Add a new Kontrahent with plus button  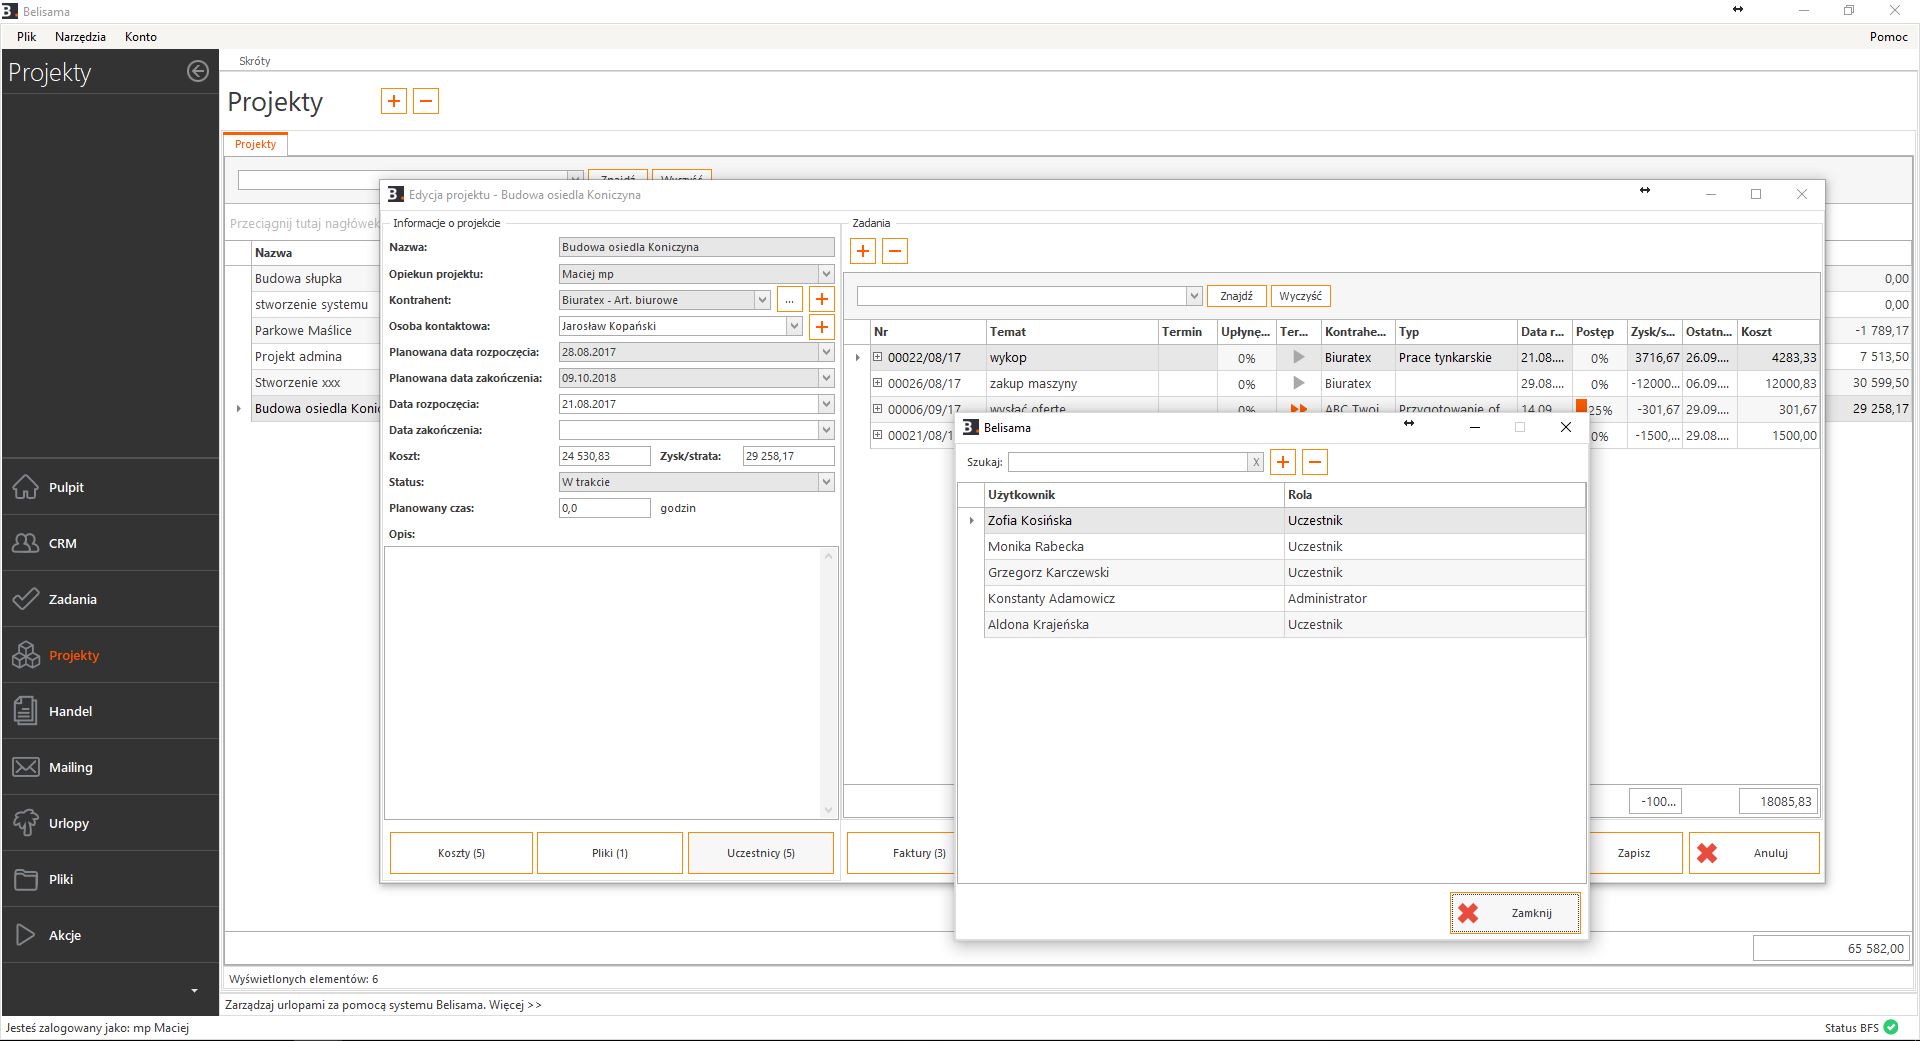point(821,299)
